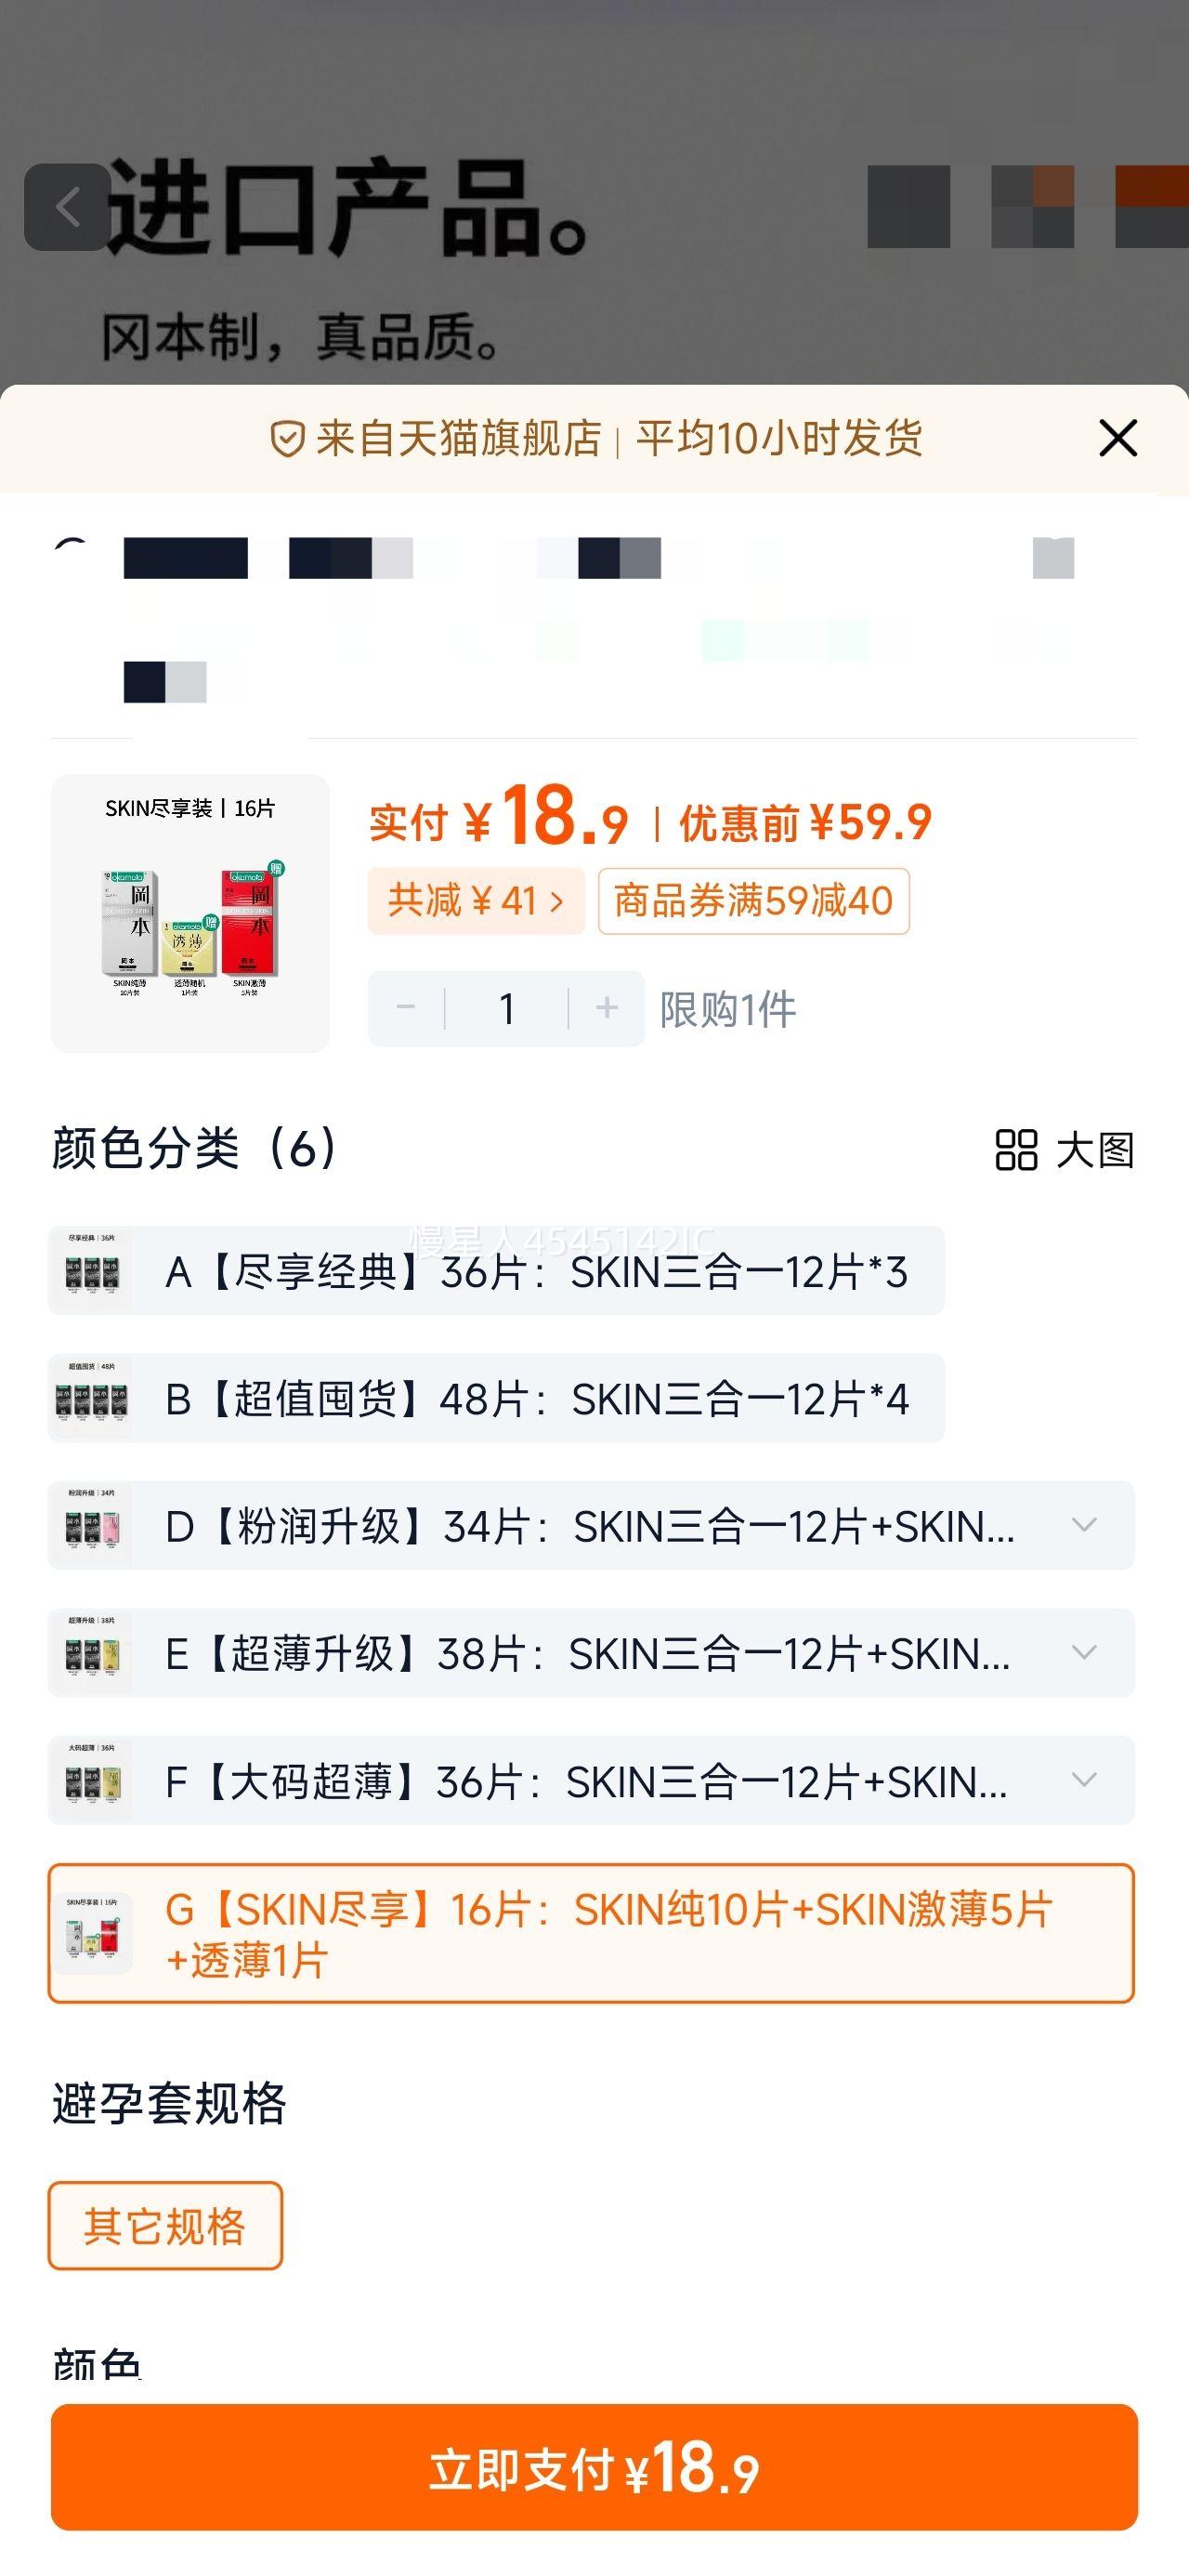Tap the 商品券满59减40 coupon tag

tap(753, 901)
